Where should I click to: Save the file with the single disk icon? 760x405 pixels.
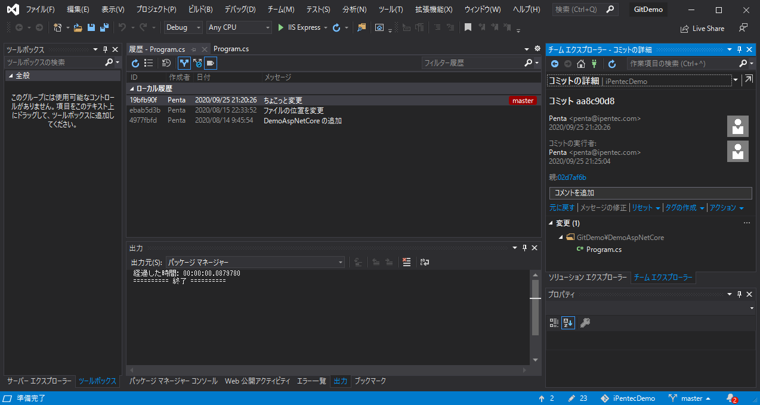coord(91,28)
